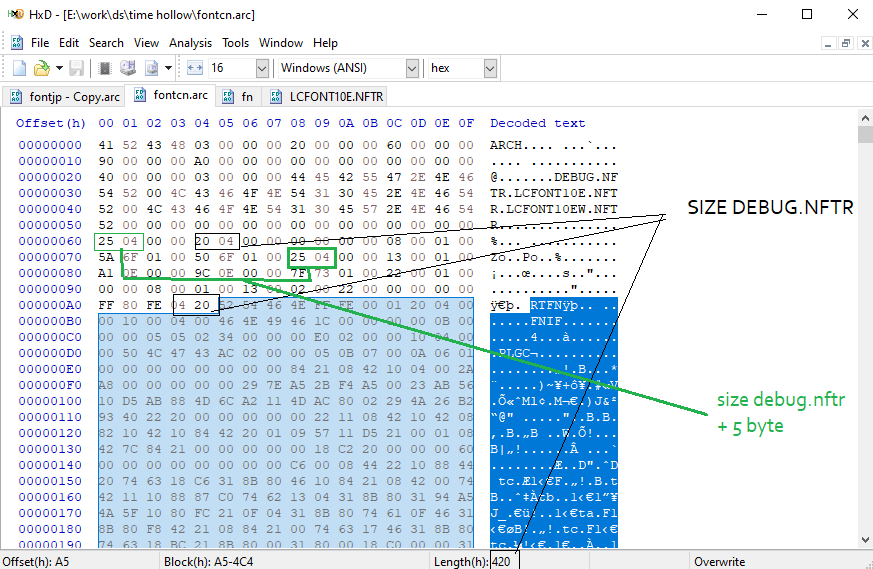The width and height of the screenshot is (873, 569).
Task: Save the file with the floppy disk icon
Action: pos(76,68)
